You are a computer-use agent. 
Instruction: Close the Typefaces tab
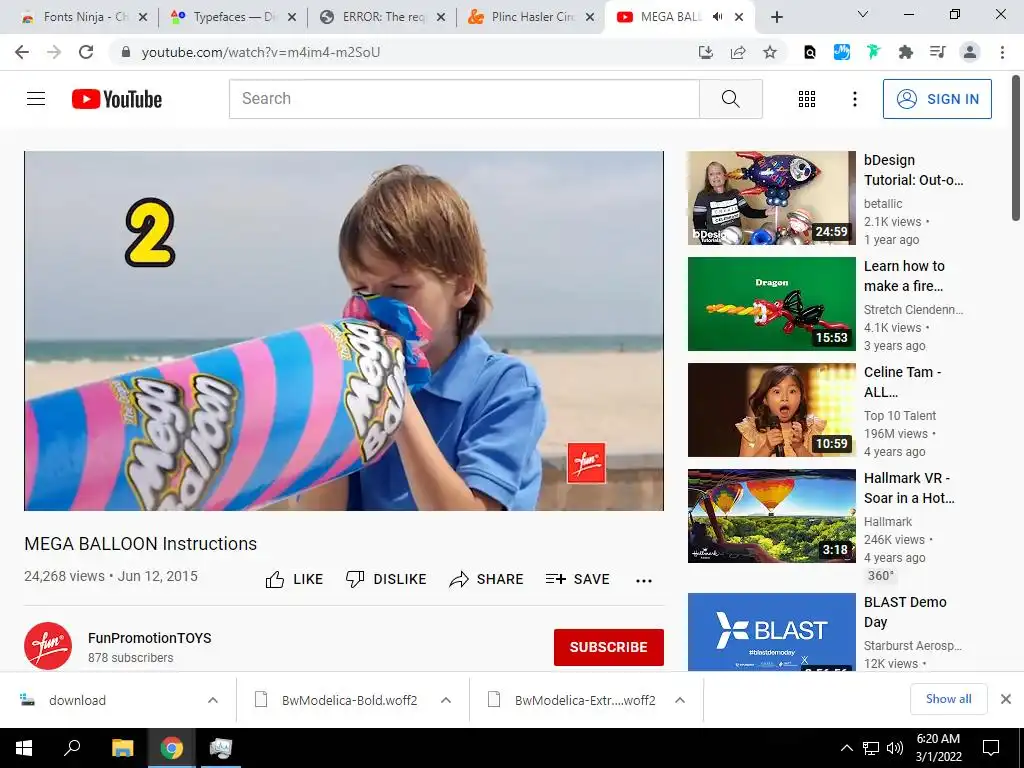coord(292,17)
